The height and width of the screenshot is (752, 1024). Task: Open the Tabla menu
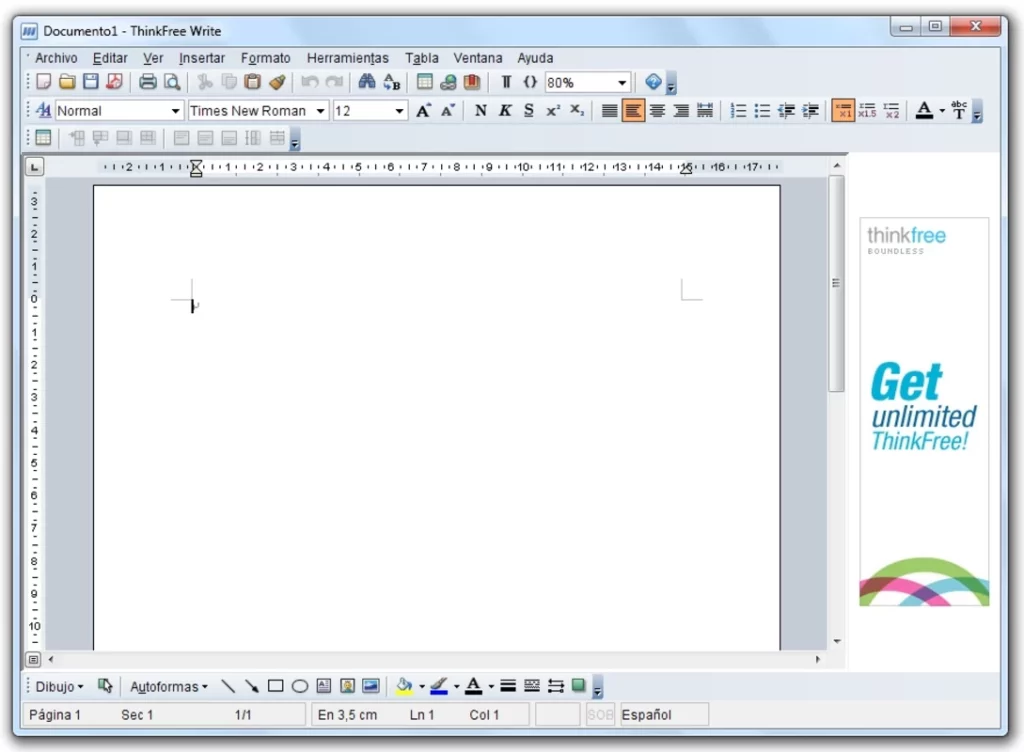click(x=422, y=58)
